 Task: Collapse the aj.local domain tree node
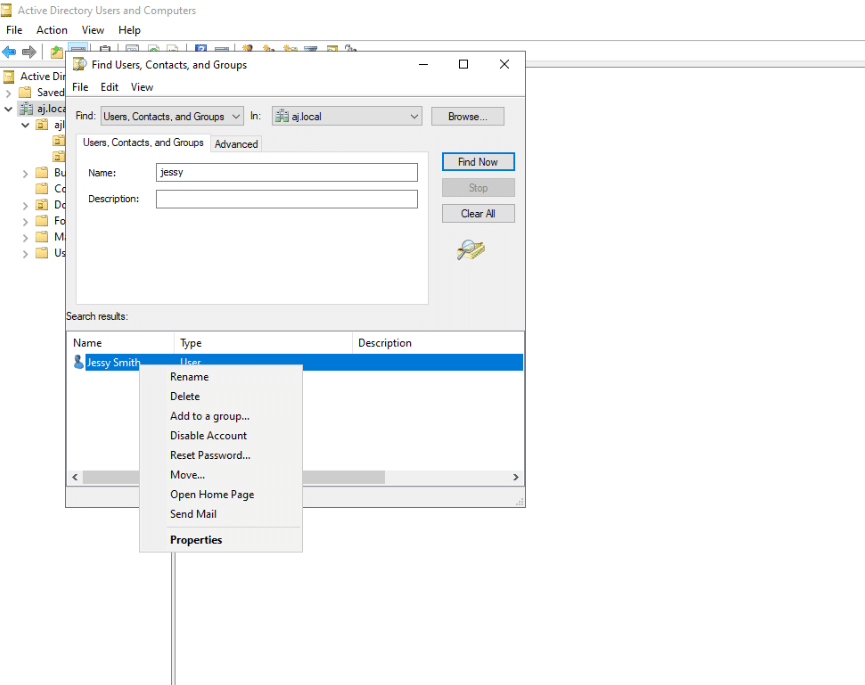pos(9,108)
